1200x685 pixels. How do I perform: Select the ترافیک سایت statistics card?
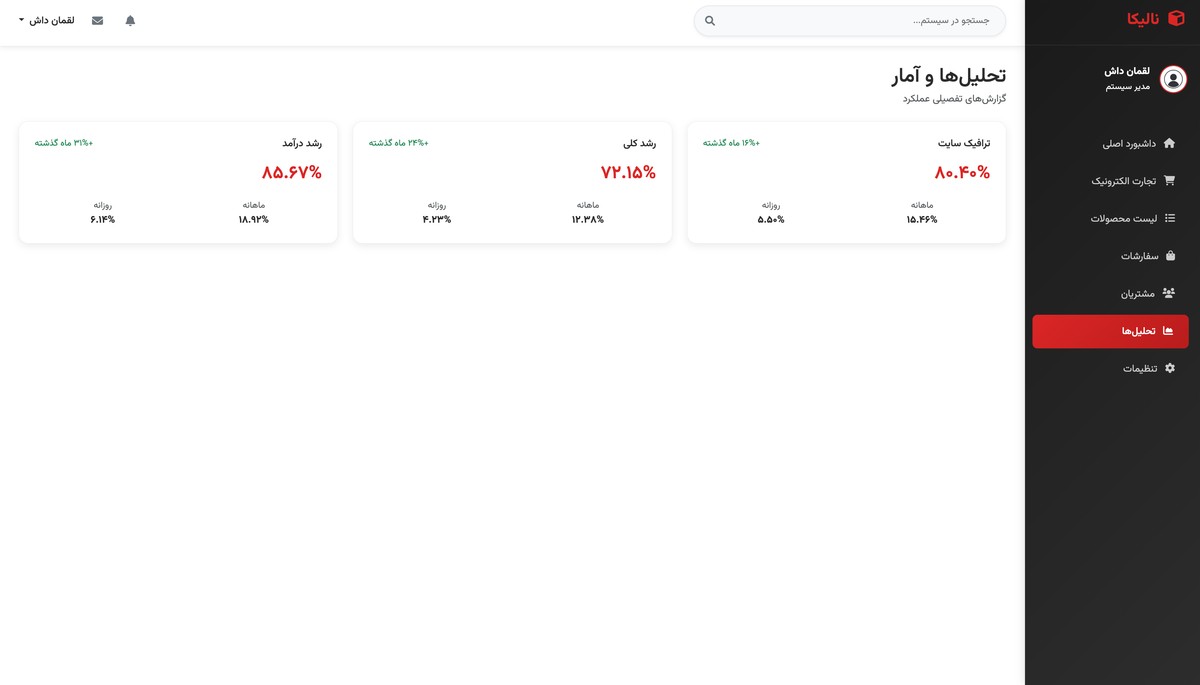[x=846, y=182]
